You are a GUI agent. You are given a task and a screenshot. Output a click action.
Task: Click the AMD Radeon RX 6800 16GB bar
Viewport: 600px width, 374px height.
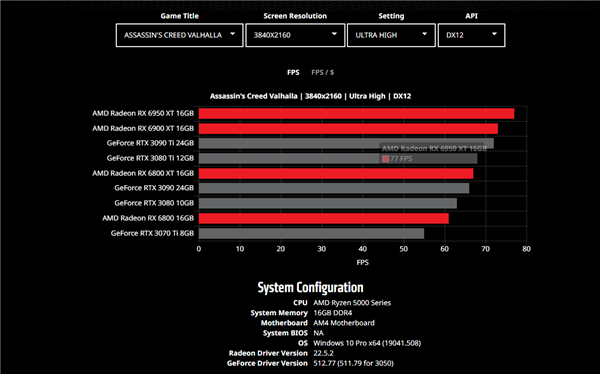[x=324, y=218]
